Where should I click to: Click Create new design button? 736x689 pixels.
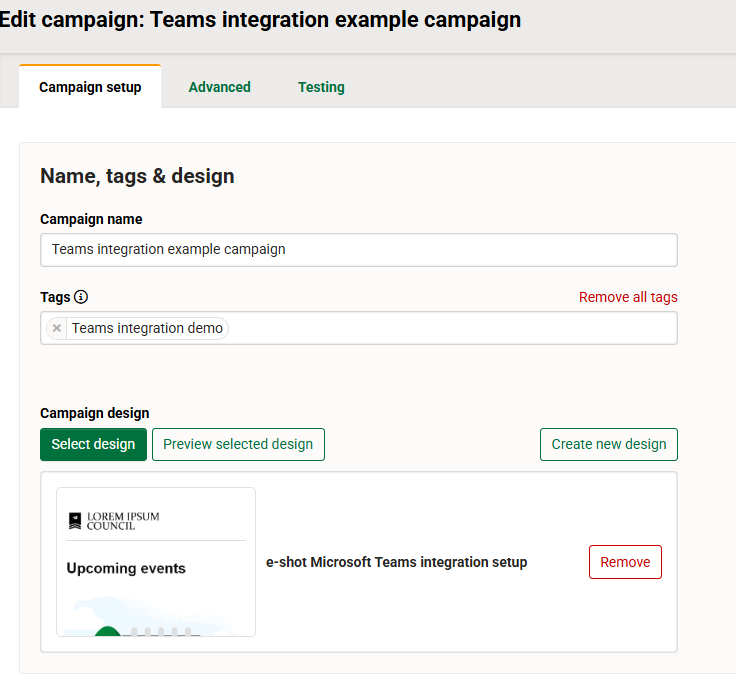(x=609, y=444)
